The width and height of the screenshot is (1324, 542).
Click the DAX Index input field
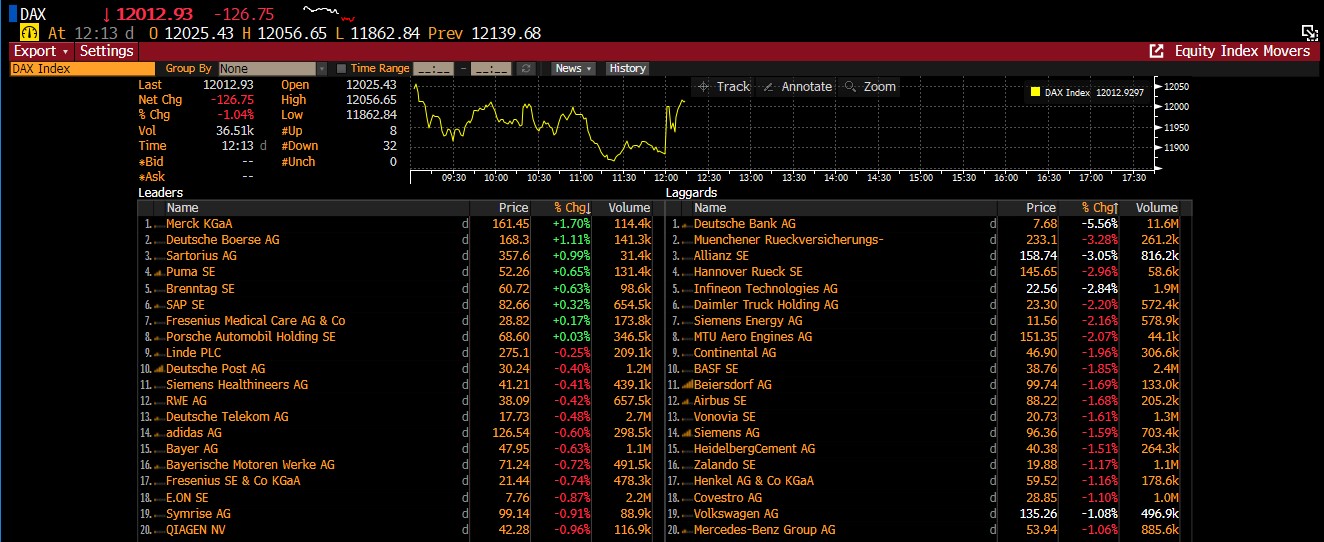pyautogui.click(x=82, y=69)
